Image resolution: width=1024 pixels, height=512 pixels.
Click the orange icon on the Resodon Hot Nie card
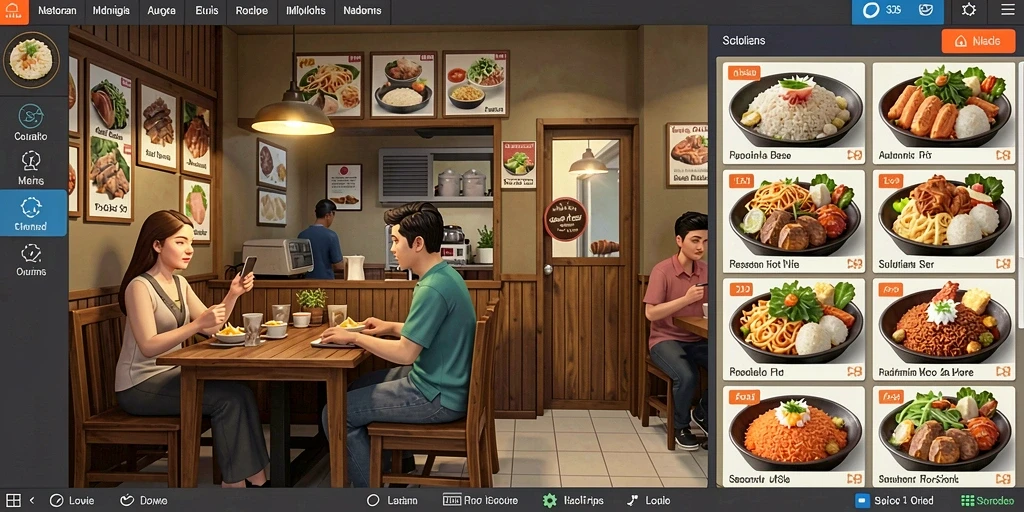854,264
